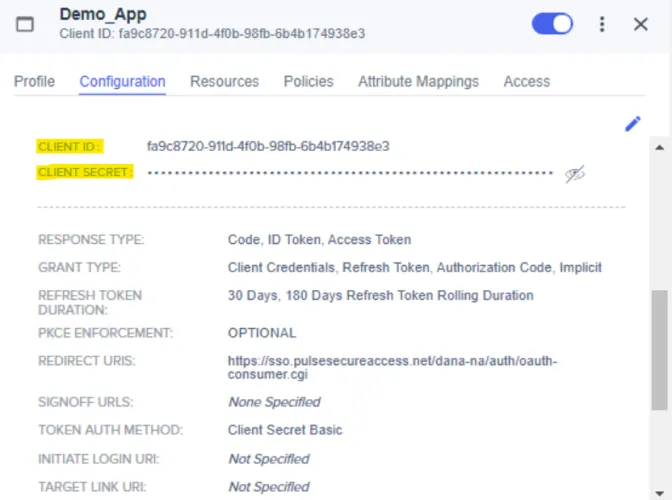Click the TOKEN AUTH METHOD label
This screenshot has height=500, width=672.
pyautogui.click(x=111, y=430)
